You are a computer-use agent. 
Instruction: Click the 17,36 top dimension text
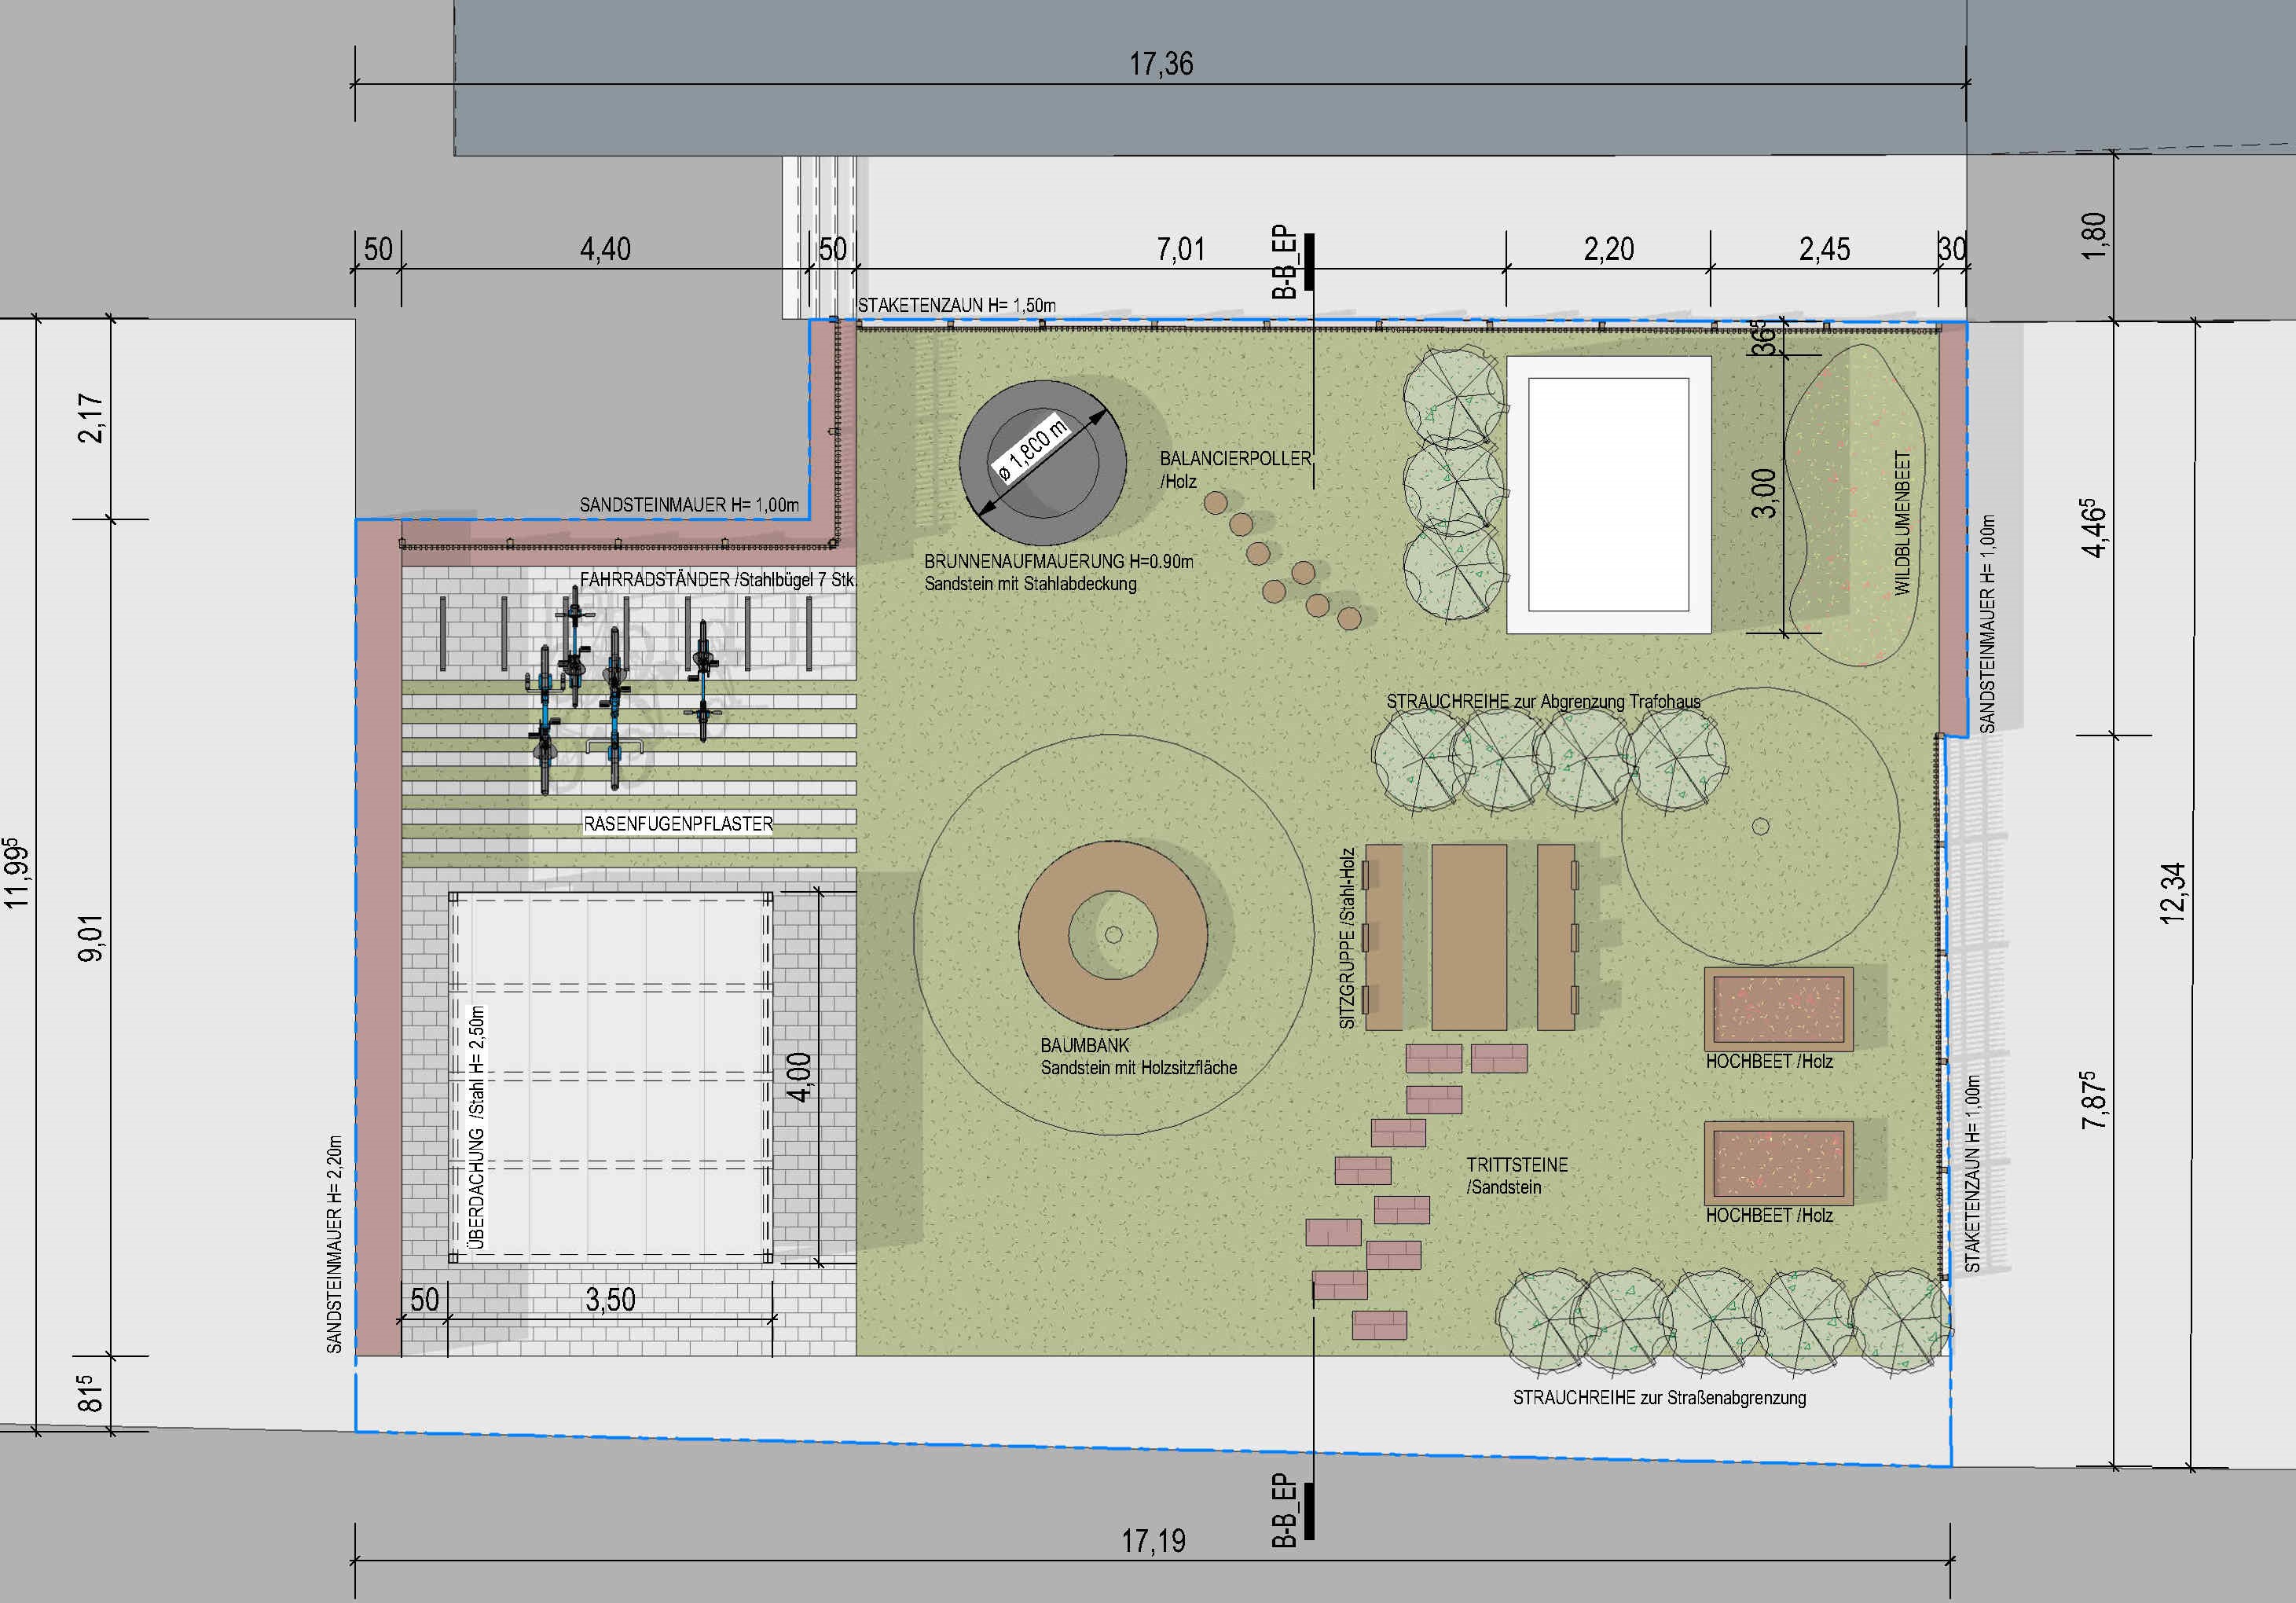point(1161,64)
